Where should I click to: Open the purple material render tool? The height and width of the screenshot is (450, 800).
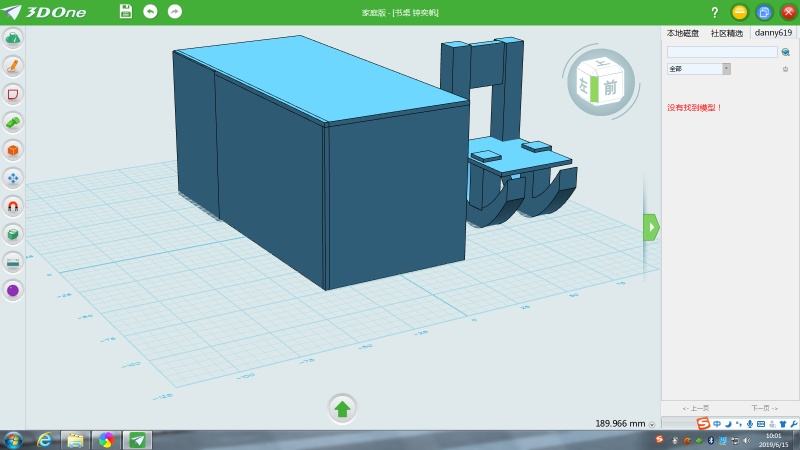point(13,290)
